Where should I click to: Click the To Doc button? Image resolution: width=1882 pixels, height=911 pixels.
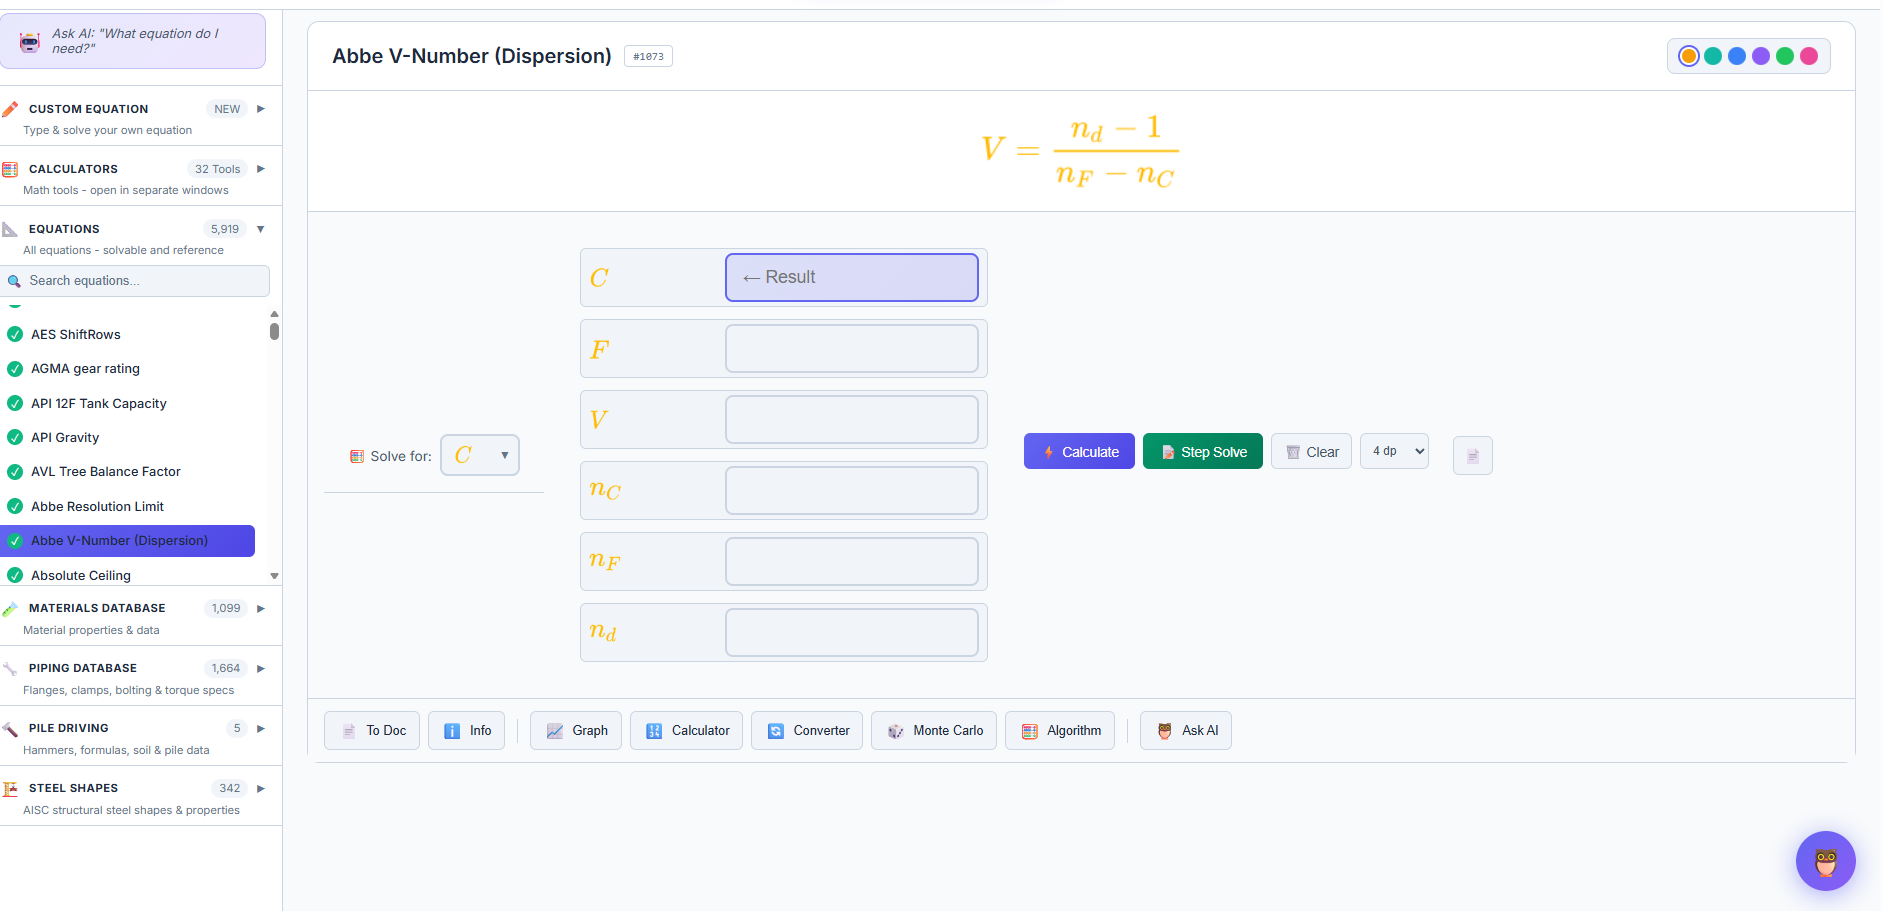point(372,730)
